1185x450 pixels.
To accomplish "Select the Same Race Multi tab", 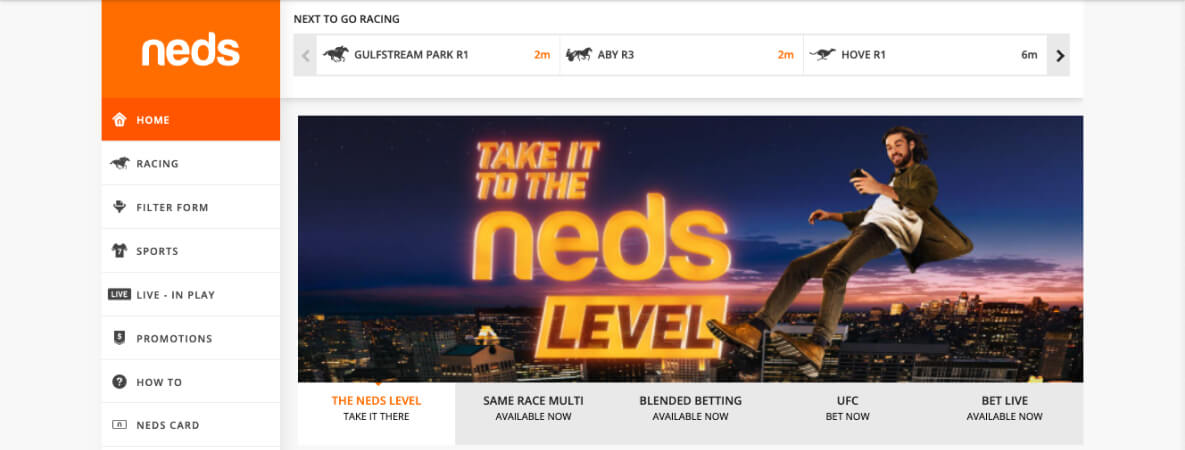I will coord(534,408).
